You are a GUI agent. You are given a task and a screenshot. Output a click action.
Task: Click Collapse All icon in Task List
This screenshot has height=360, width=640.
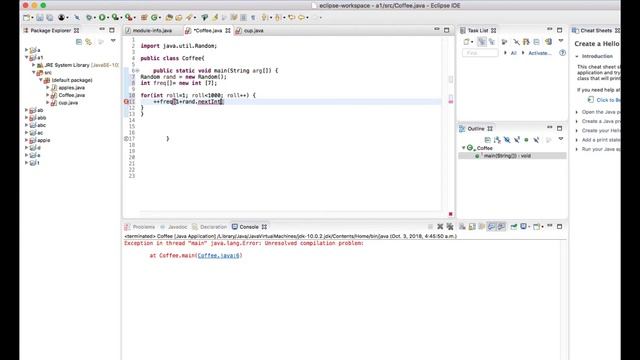(537, 42)
